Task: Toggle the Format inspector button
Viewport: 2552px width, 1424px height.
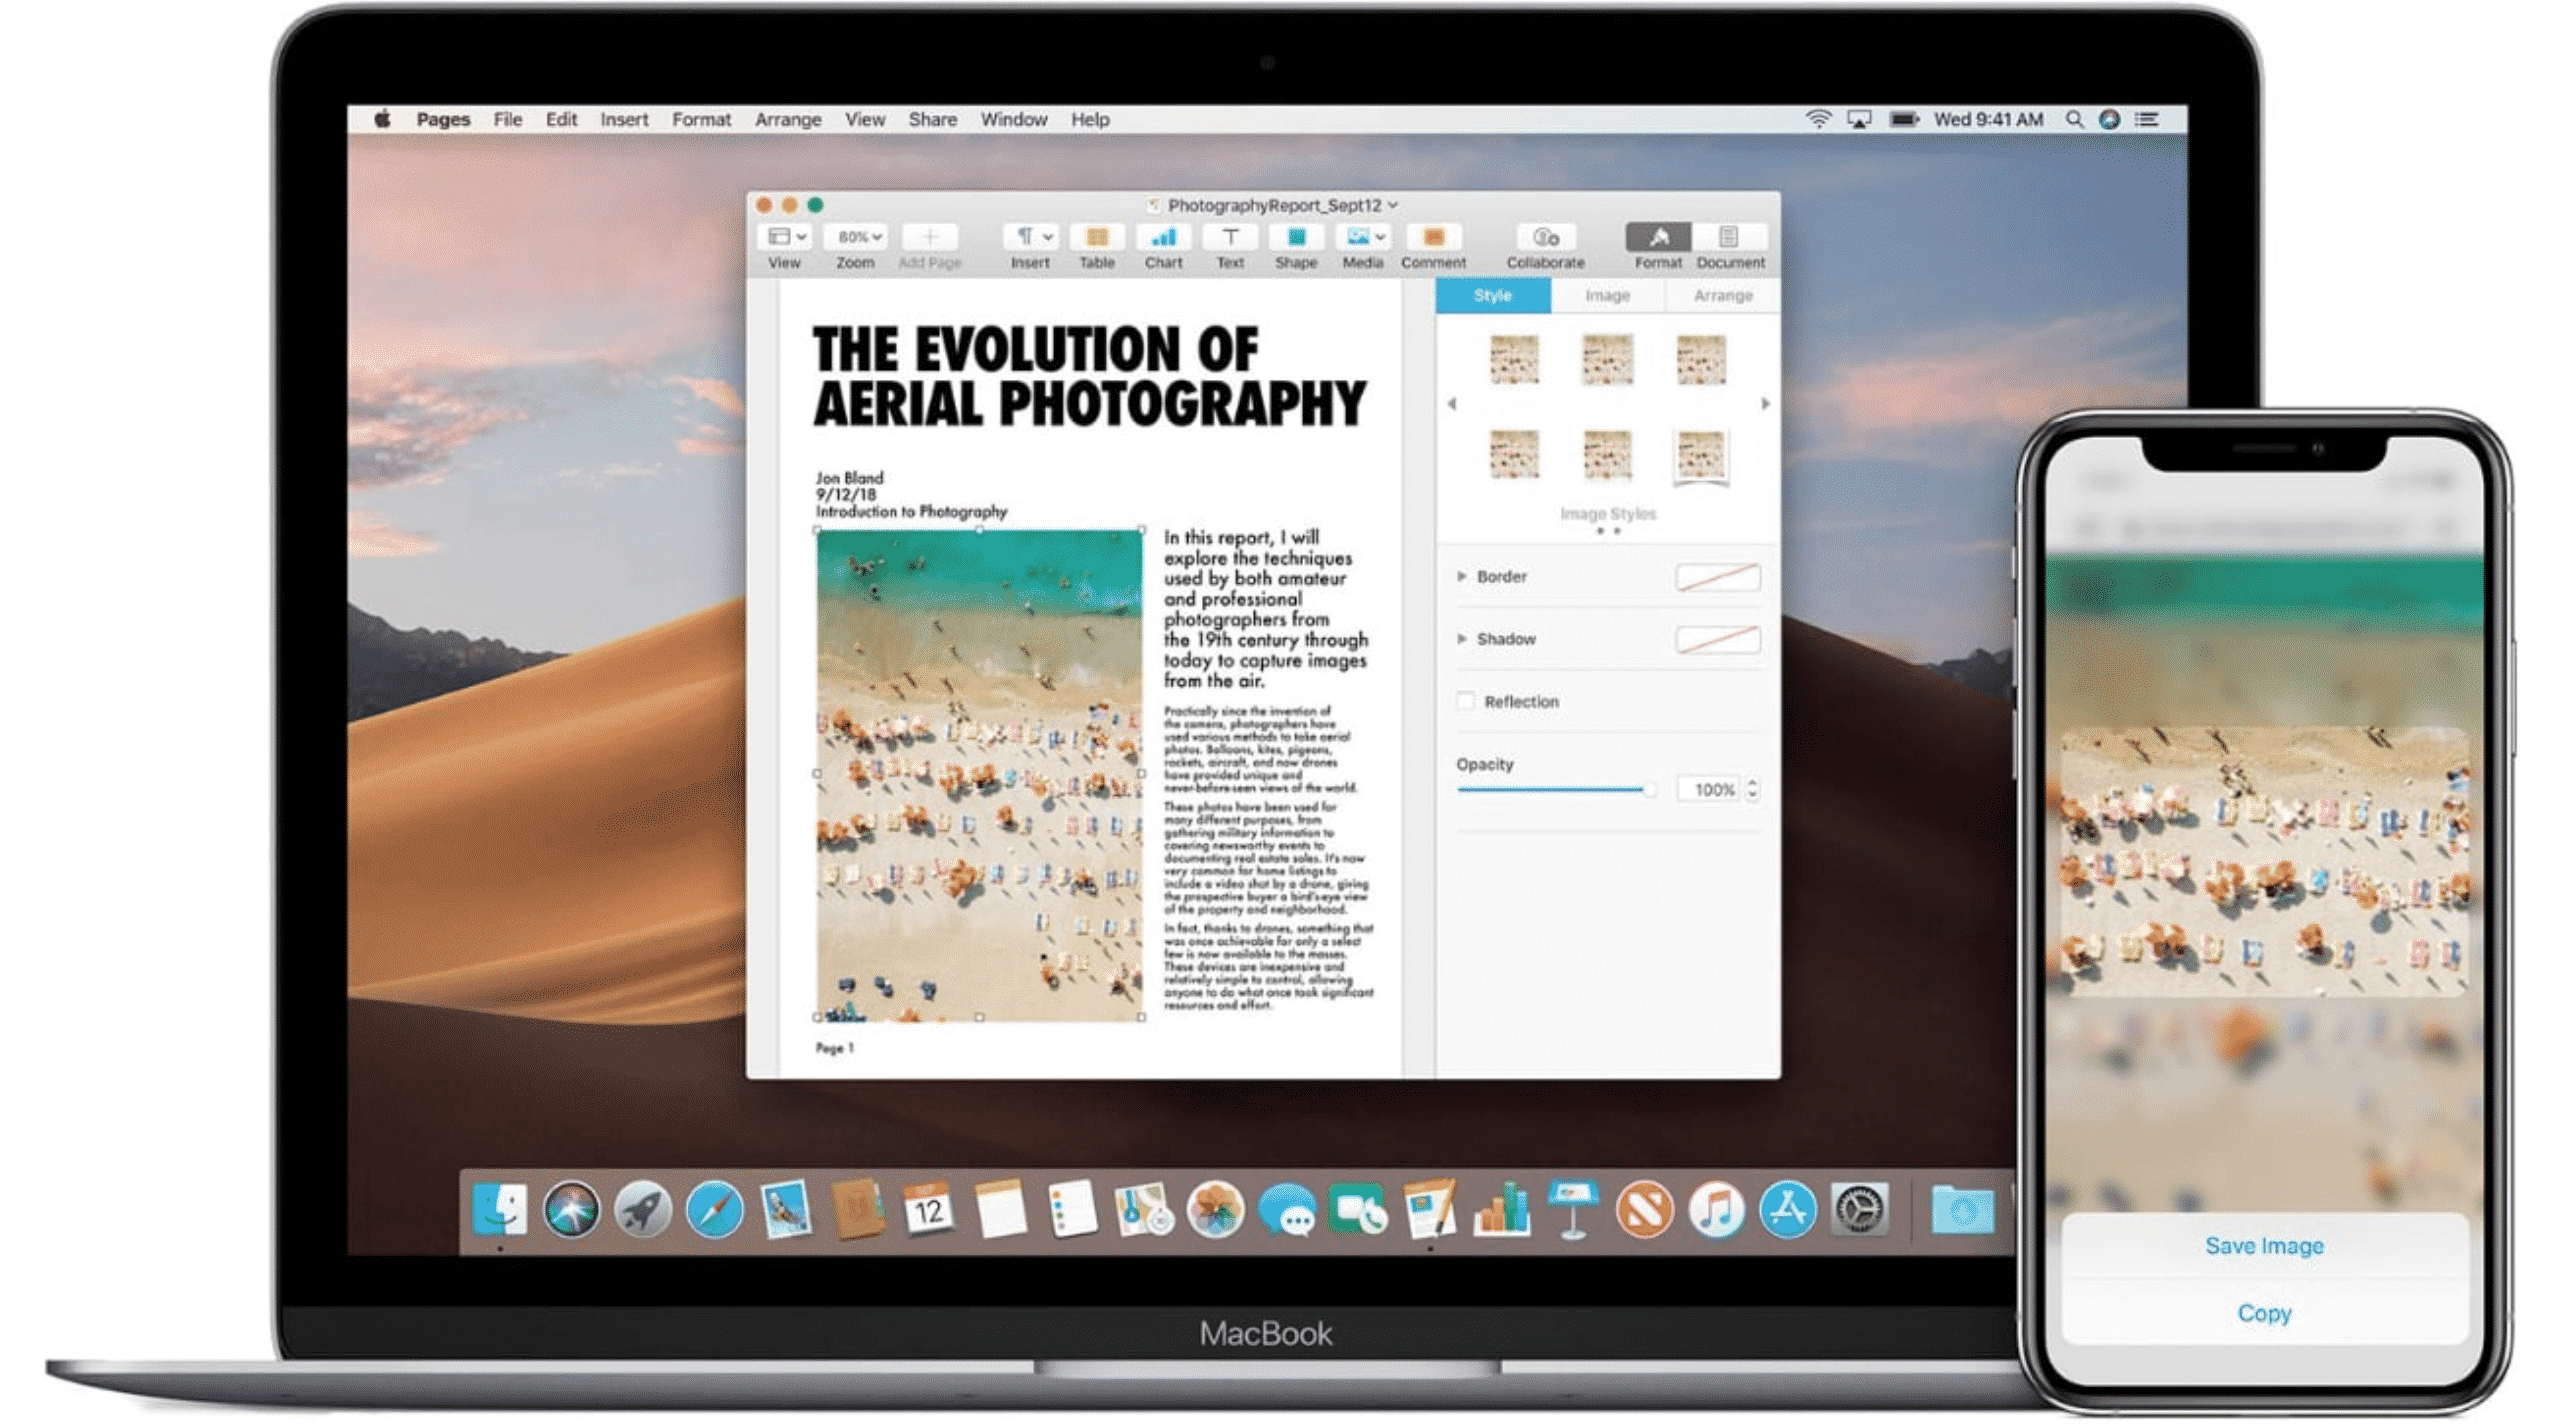Action: [x=1658, y=238]
